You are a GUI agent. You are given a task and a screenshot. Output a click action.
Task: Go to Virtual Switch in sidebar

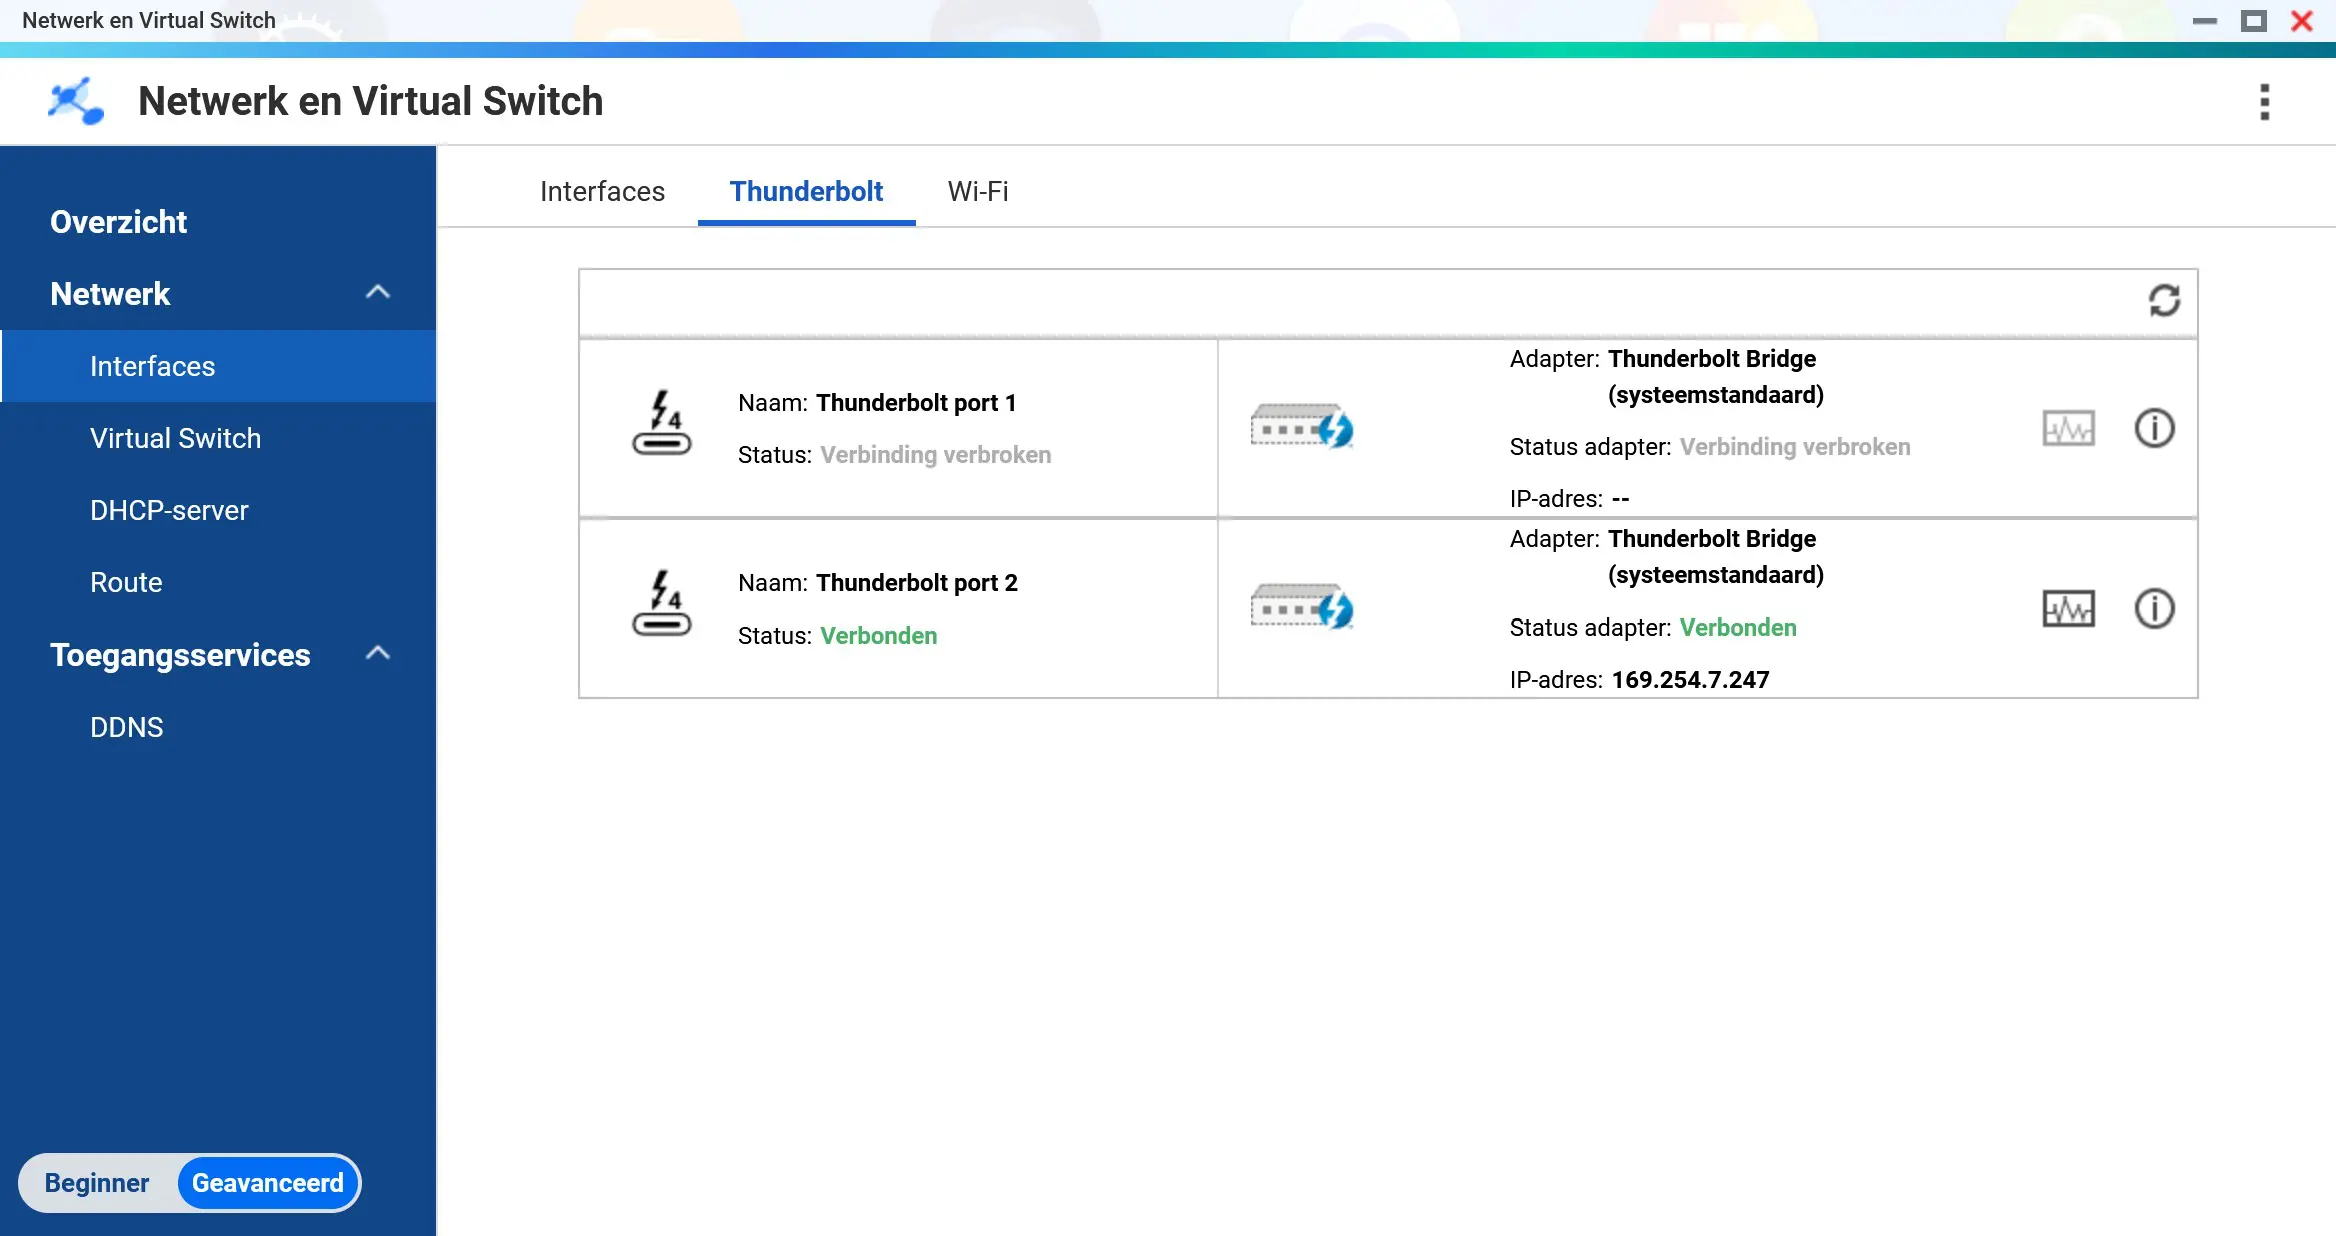[x=175, y=438]
